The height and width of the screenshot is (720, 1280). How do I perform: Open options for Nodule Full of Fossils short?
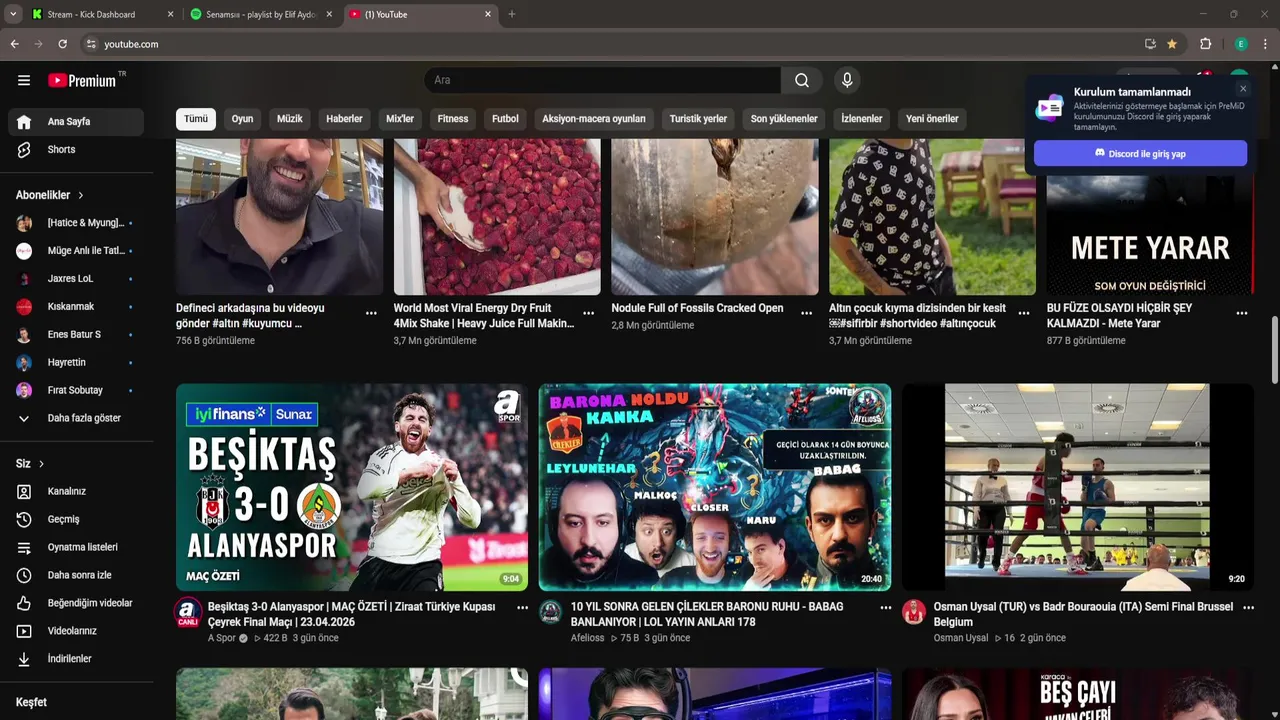tap(807, 313)
